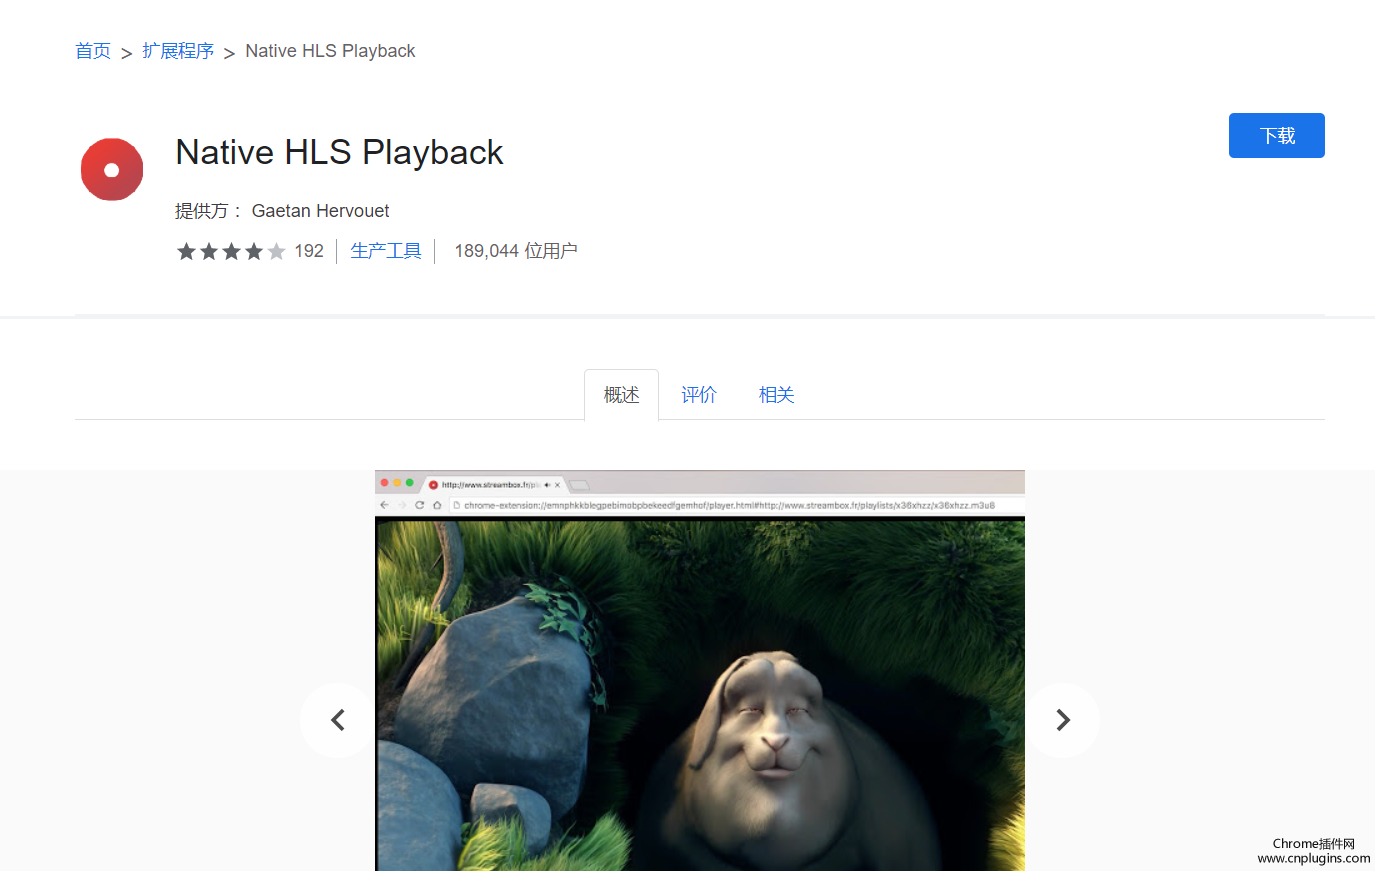Click the home icon in screenshot browser

click(437, 505)
